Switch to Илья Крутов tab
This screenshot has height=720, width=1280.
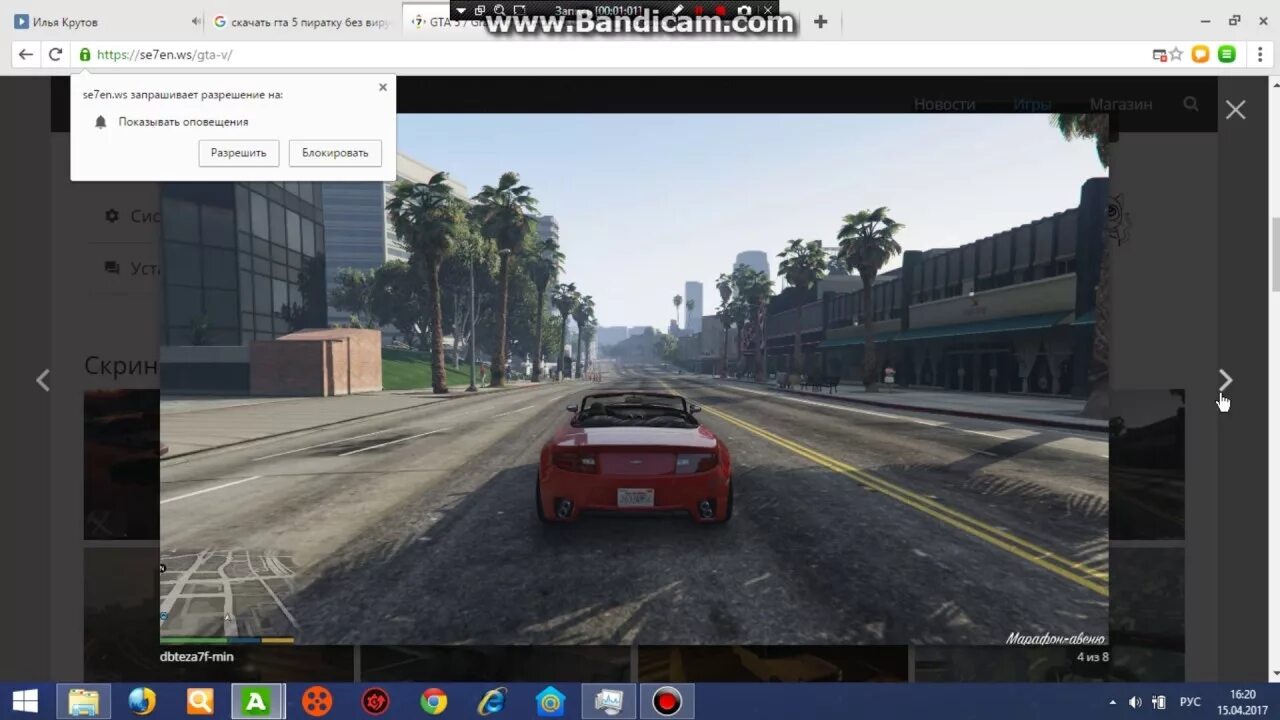pos(105,22)
